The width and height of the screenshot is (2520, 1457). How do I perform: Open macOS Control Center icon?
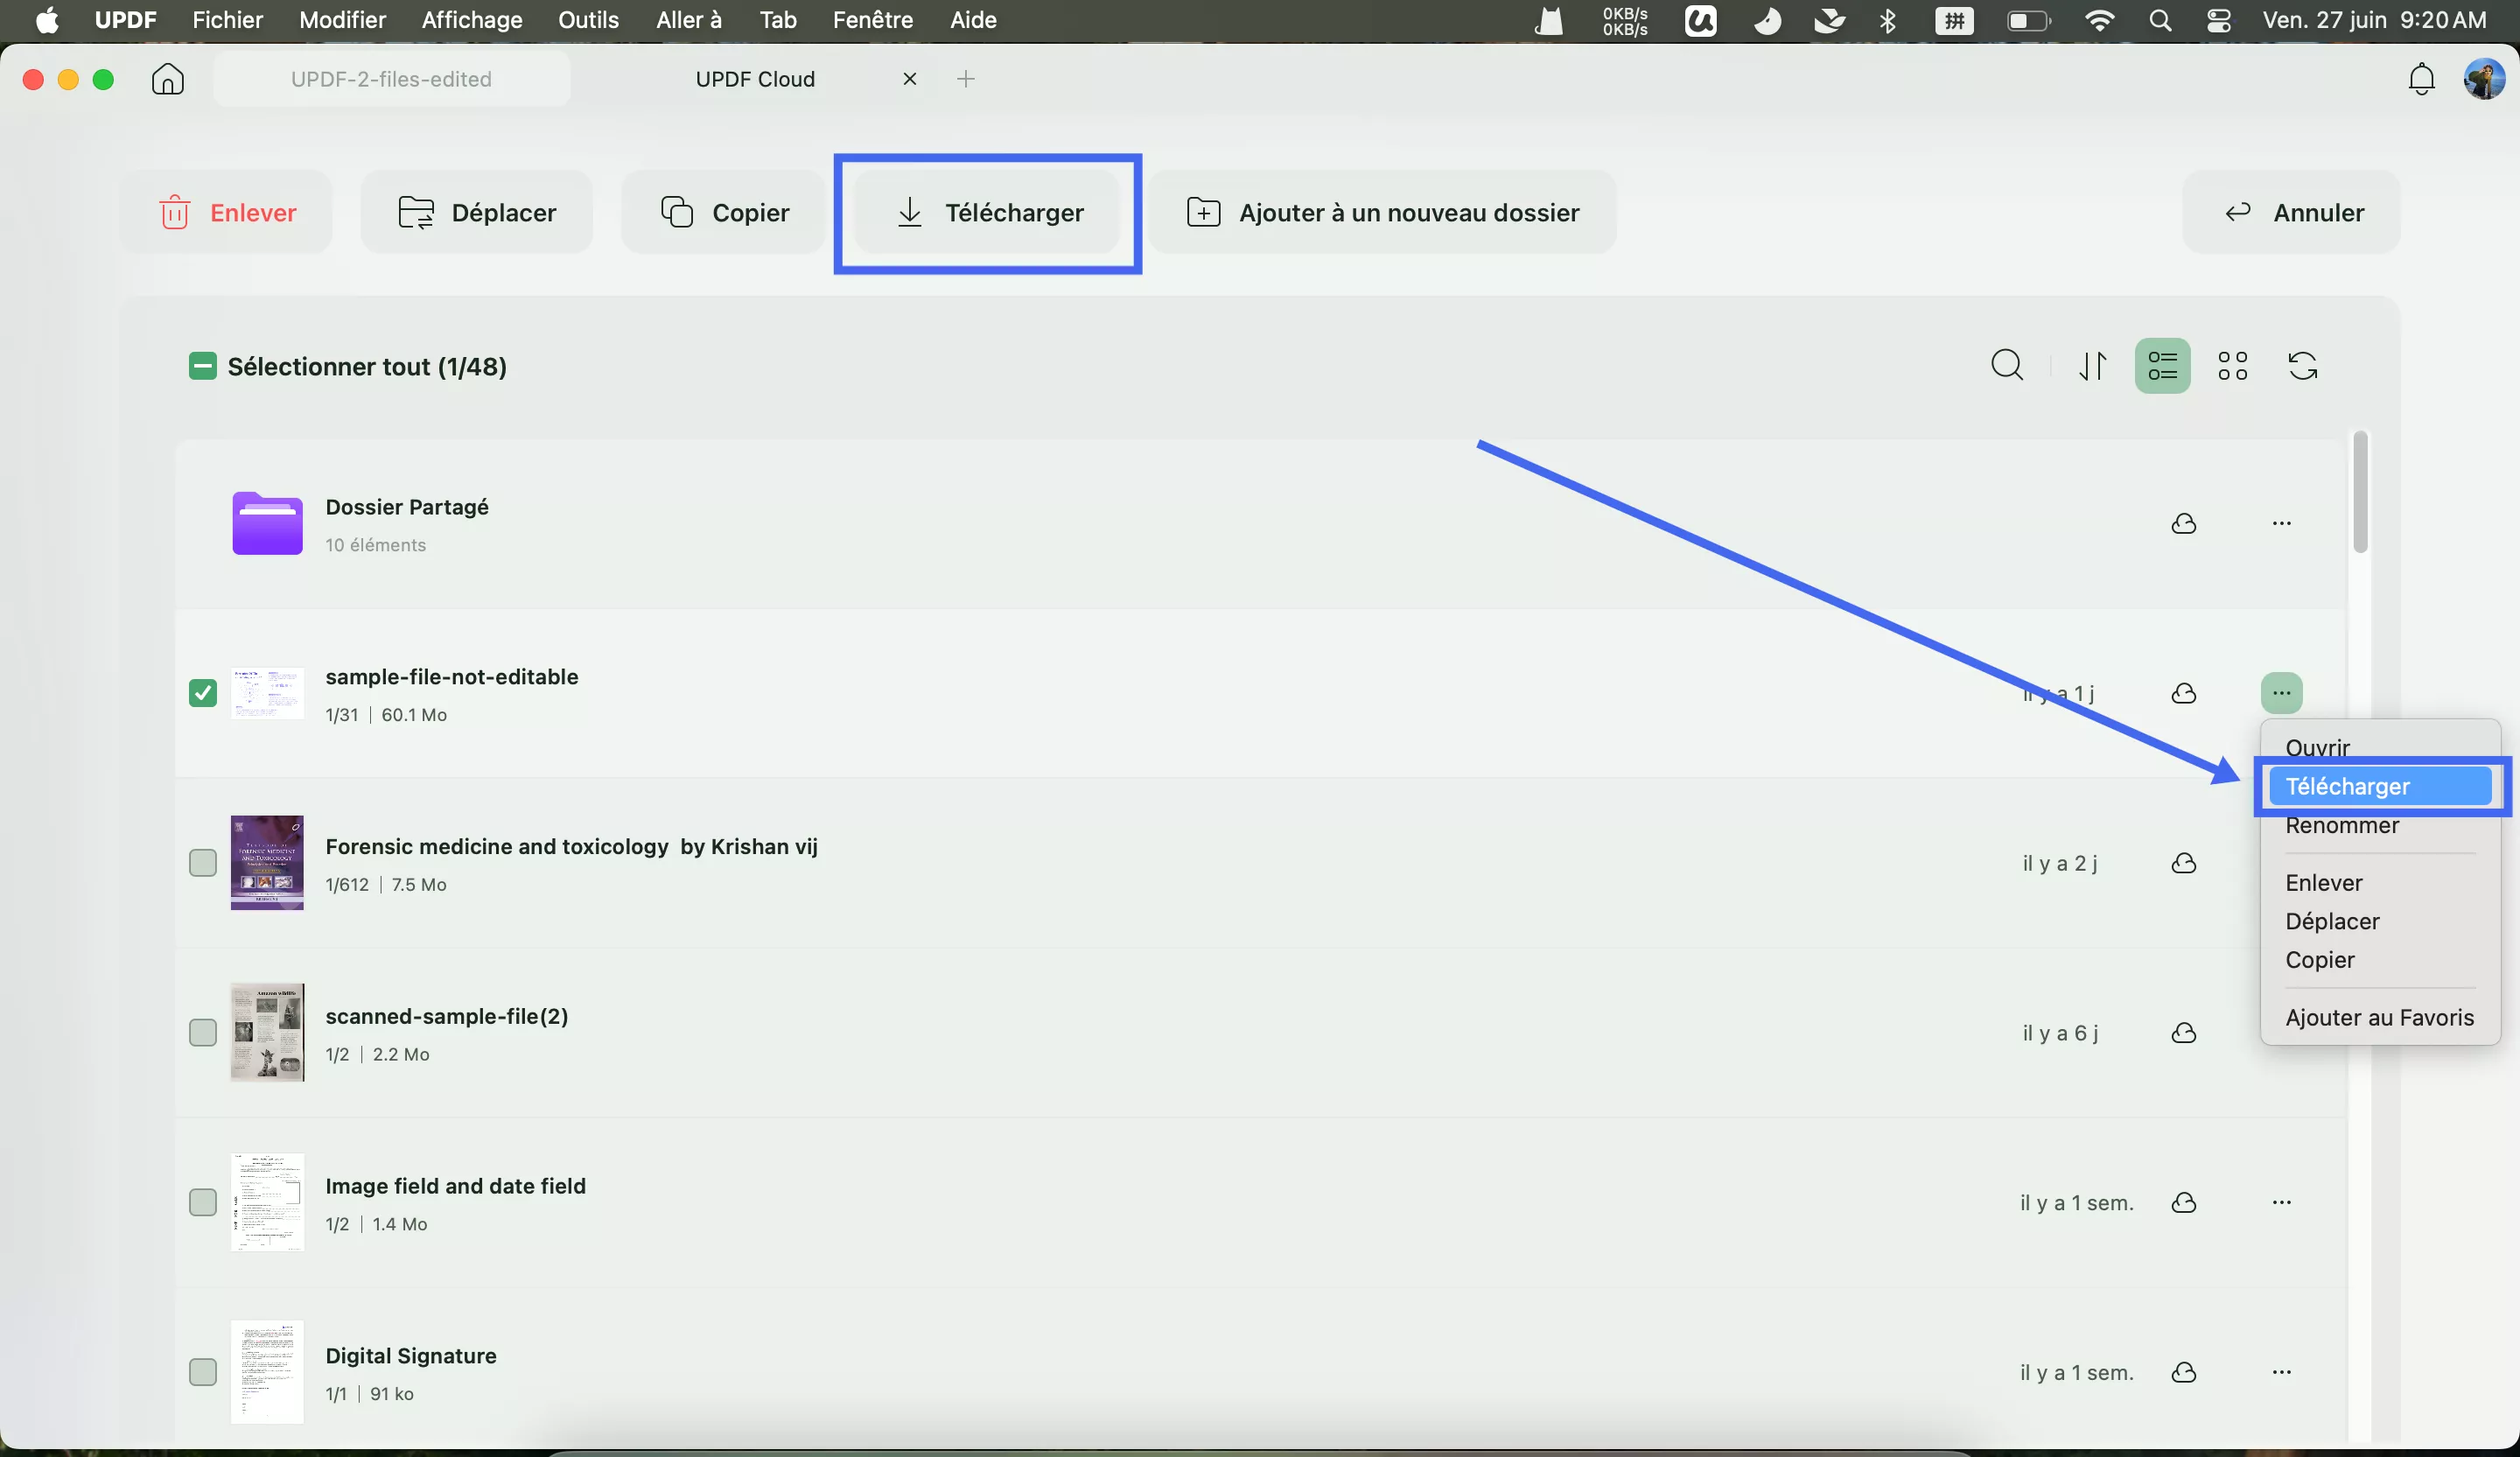pyautogui.click(x=2219, y=20)
